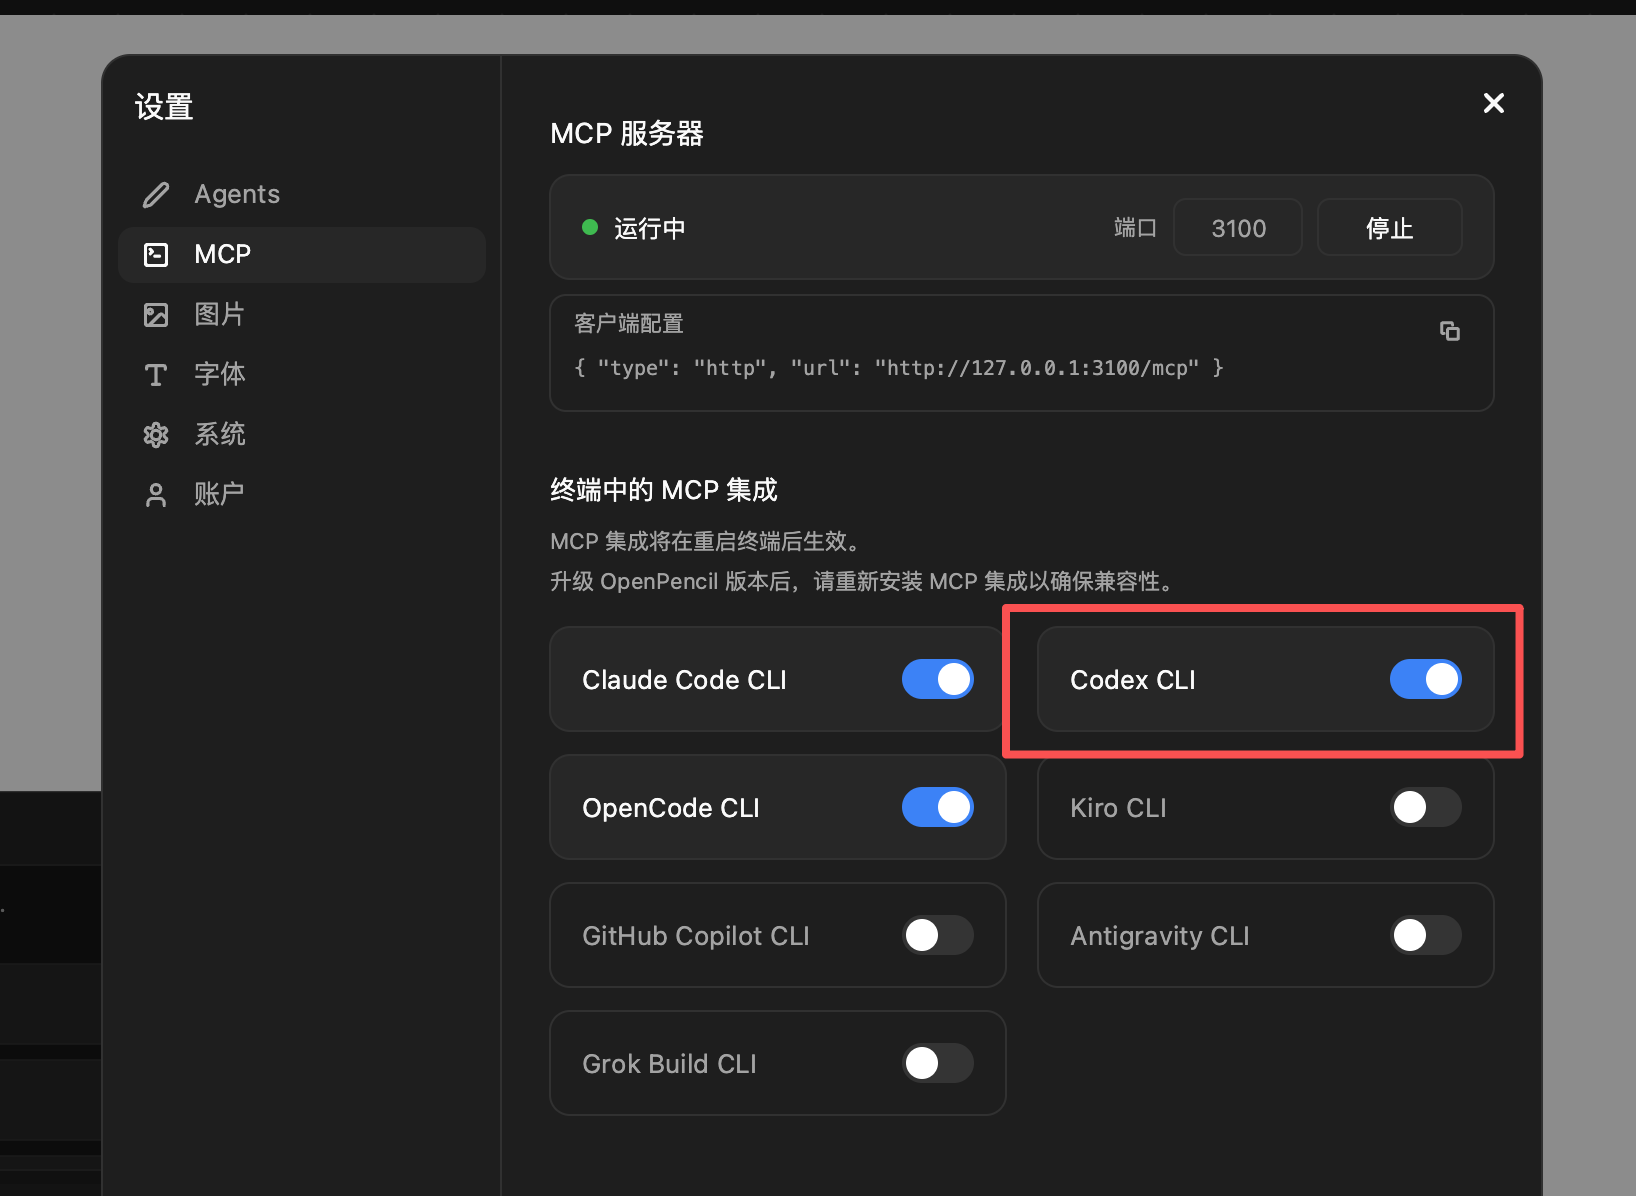
Task: Switch off the OpenCode CLI toggle
Action: click(938, 807)
